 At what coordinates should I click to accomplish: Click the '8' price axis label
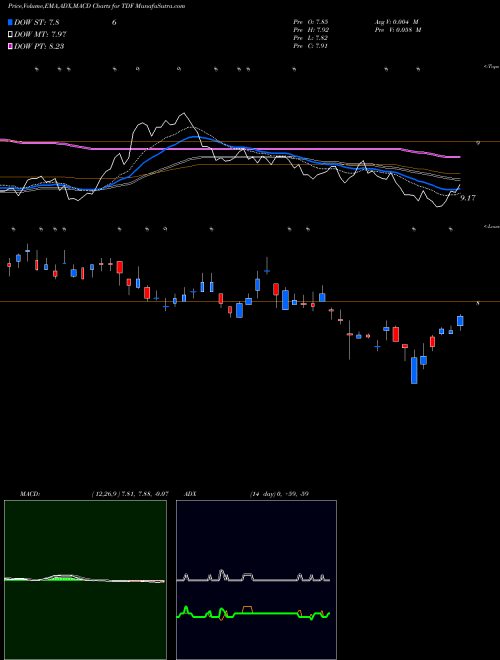tap(478, 303)
